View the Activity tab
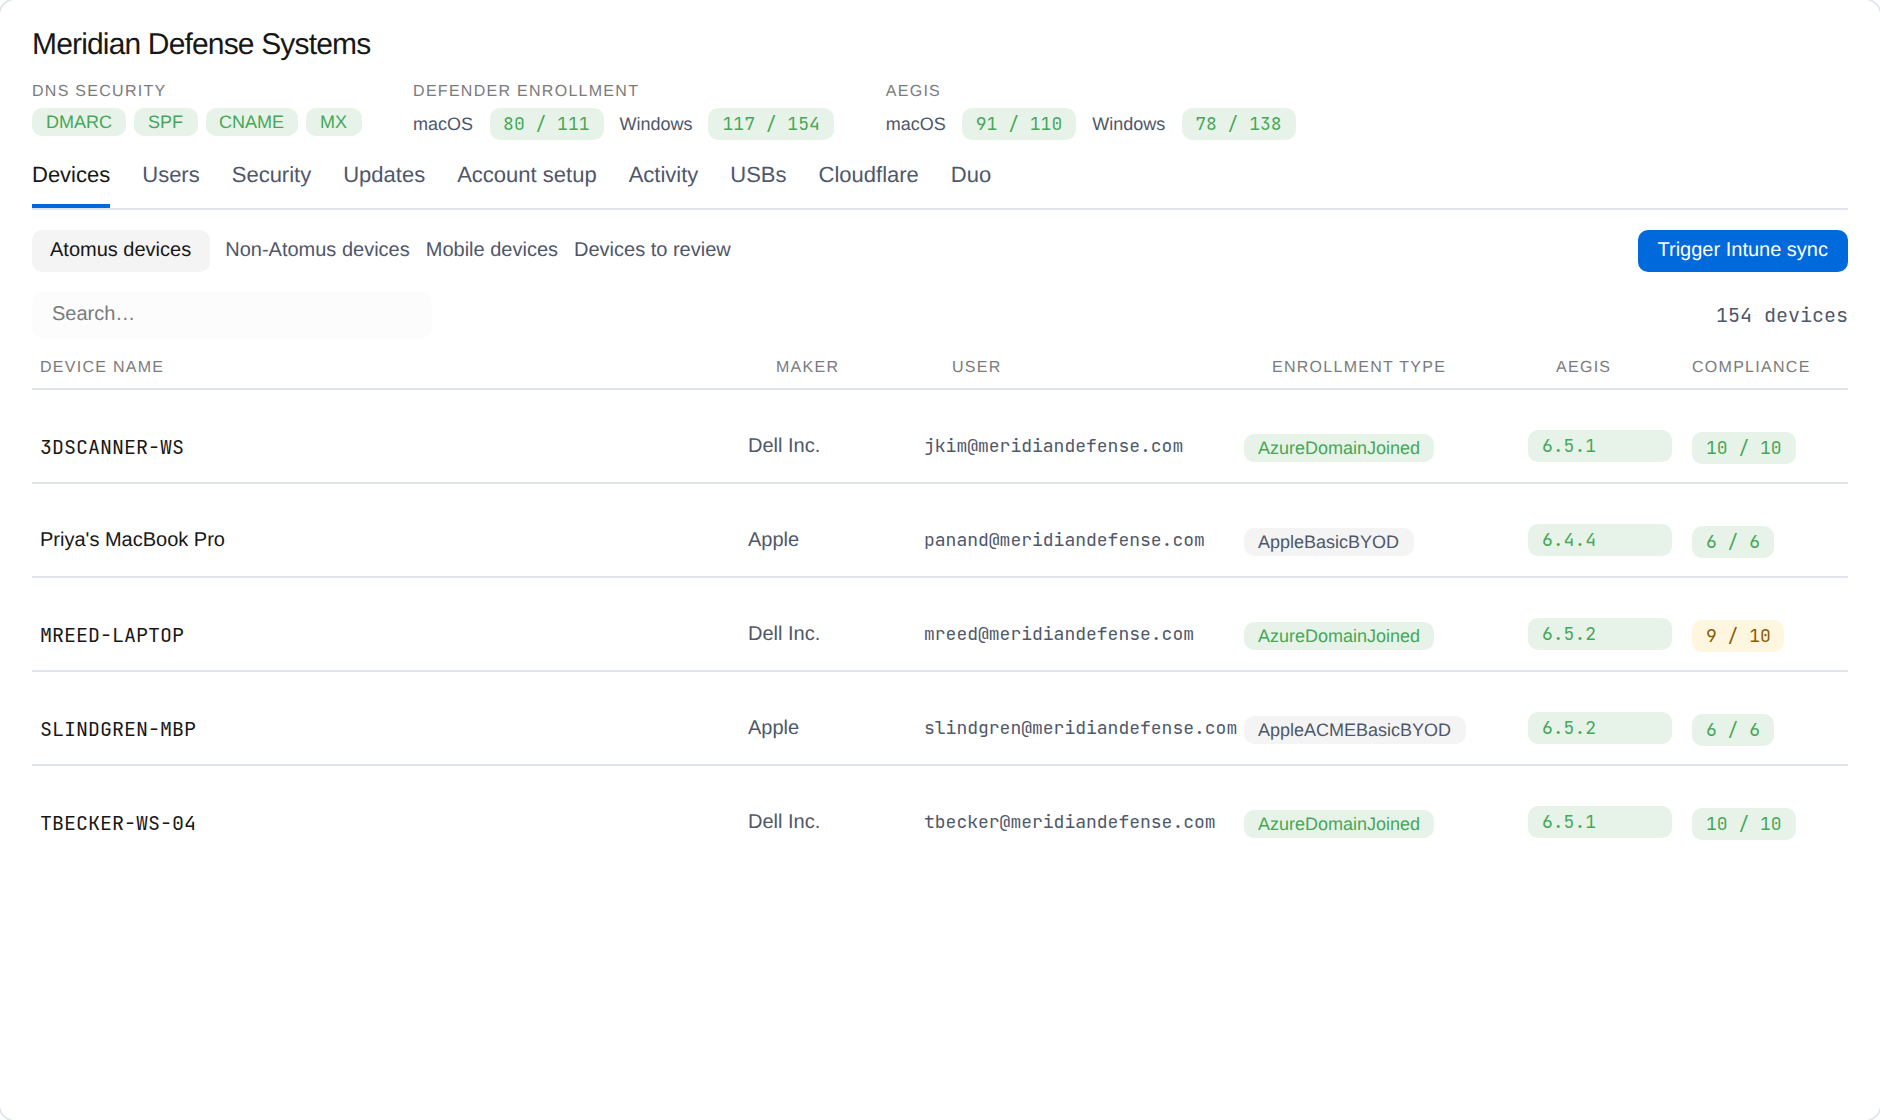The height and width of the screenshot is (1120, 1880). [x=663, y=175]
